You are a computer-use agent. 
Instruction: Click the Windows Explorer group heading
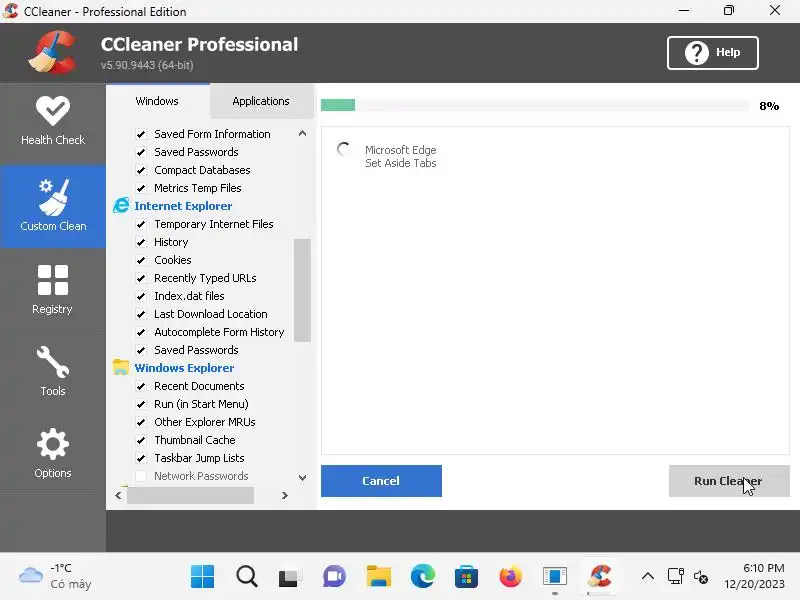pos(184,367)
